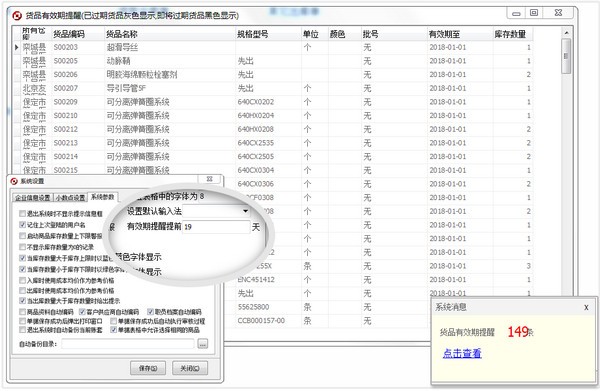Click the 自动备份目录 path field

click(x=128, y=344)
